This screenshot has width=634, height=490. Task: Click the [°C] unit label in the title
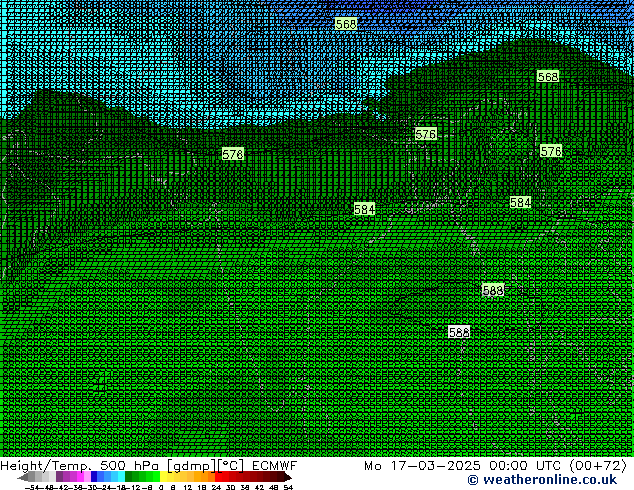pyautogui.click(x=230, y=466)
